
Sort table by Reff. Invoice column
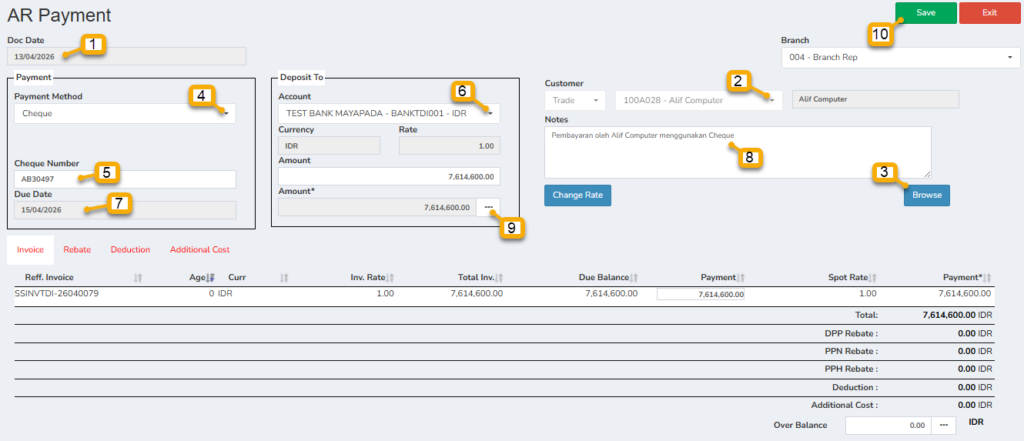(x=137, y=277)
